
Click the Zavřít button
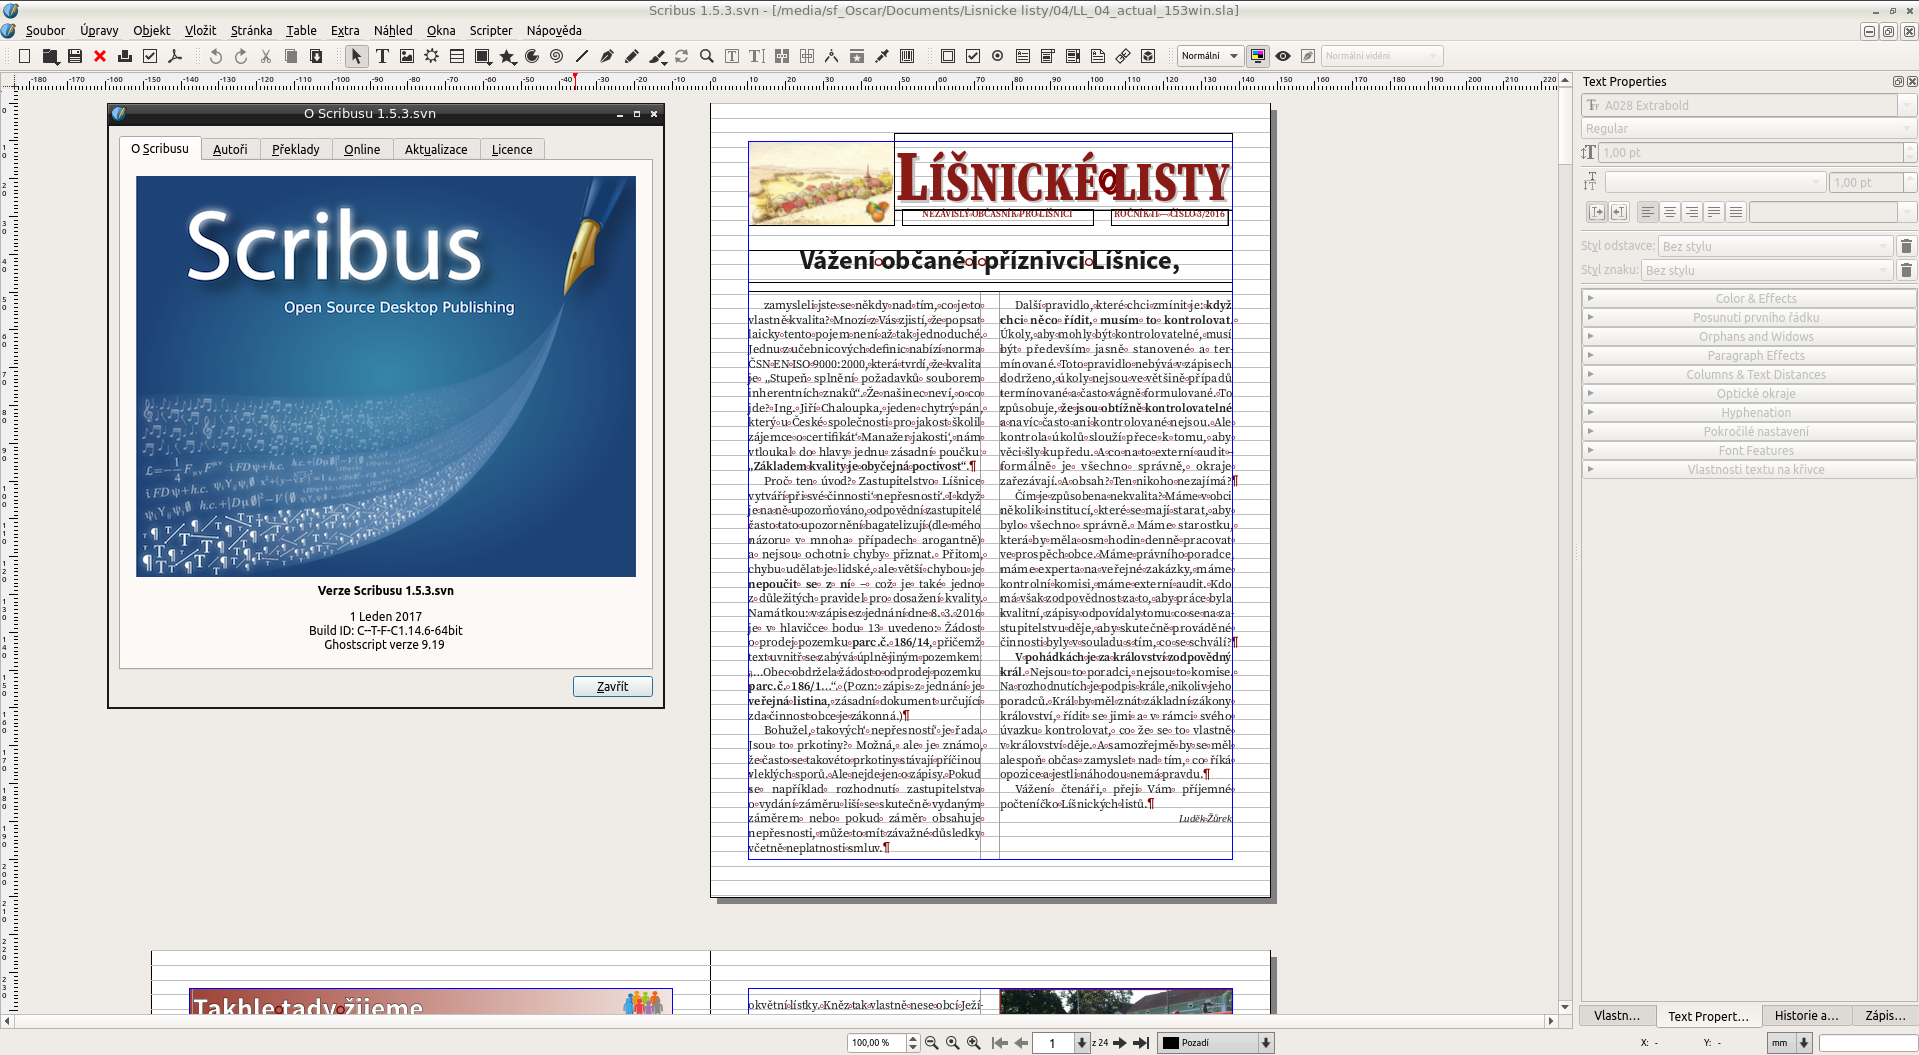612,686
